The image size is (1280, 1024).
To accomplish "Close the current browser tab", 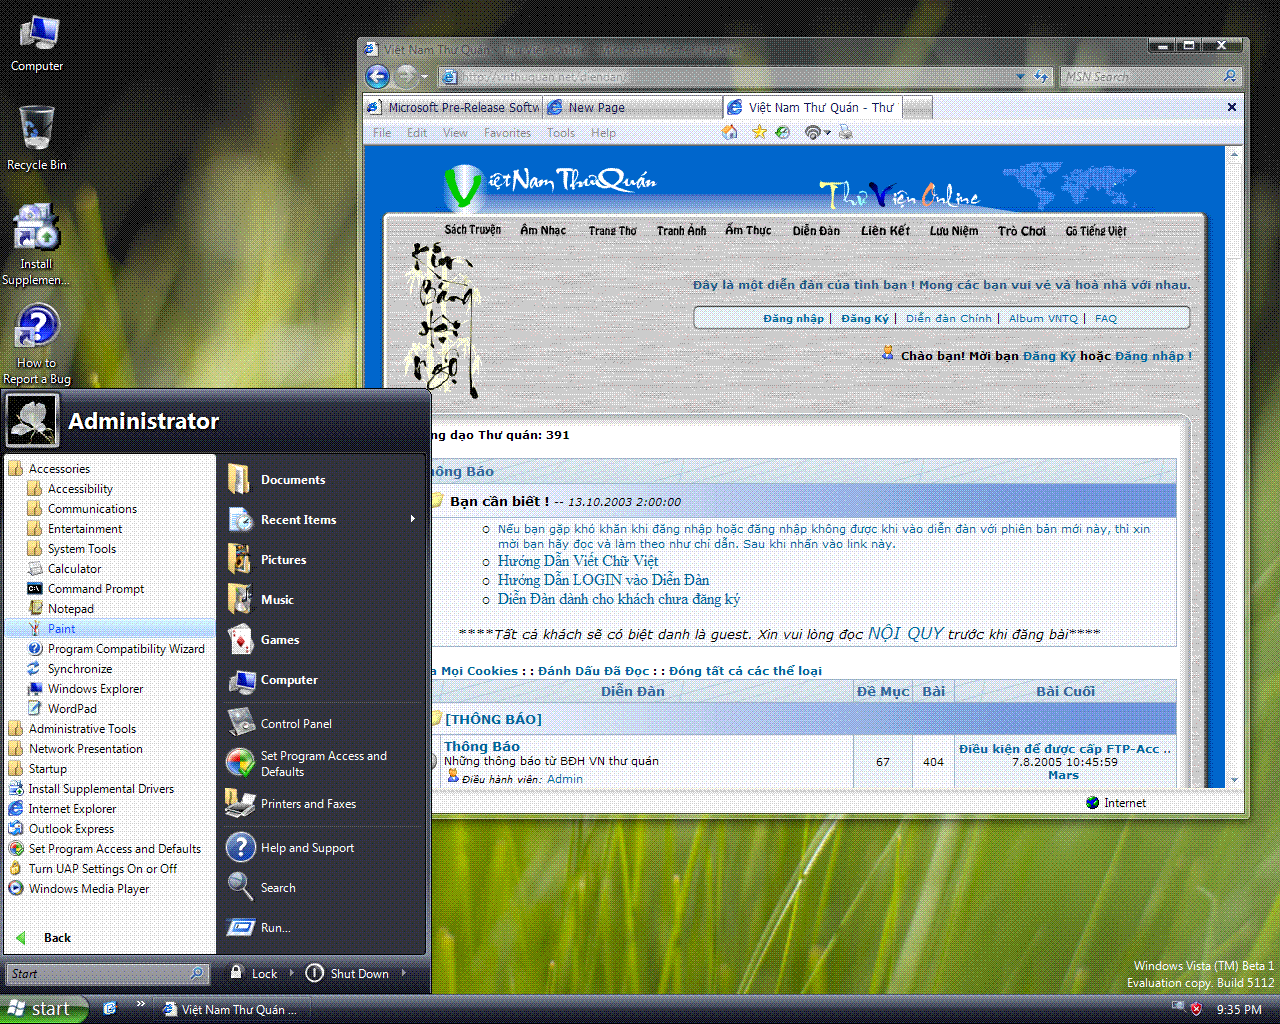I will pyautogui.click(x=1232, y=107).
